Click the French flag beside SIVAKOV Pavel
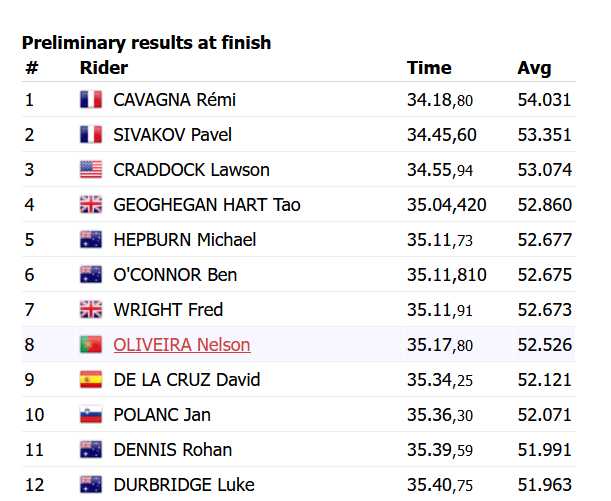 point(91,135)
